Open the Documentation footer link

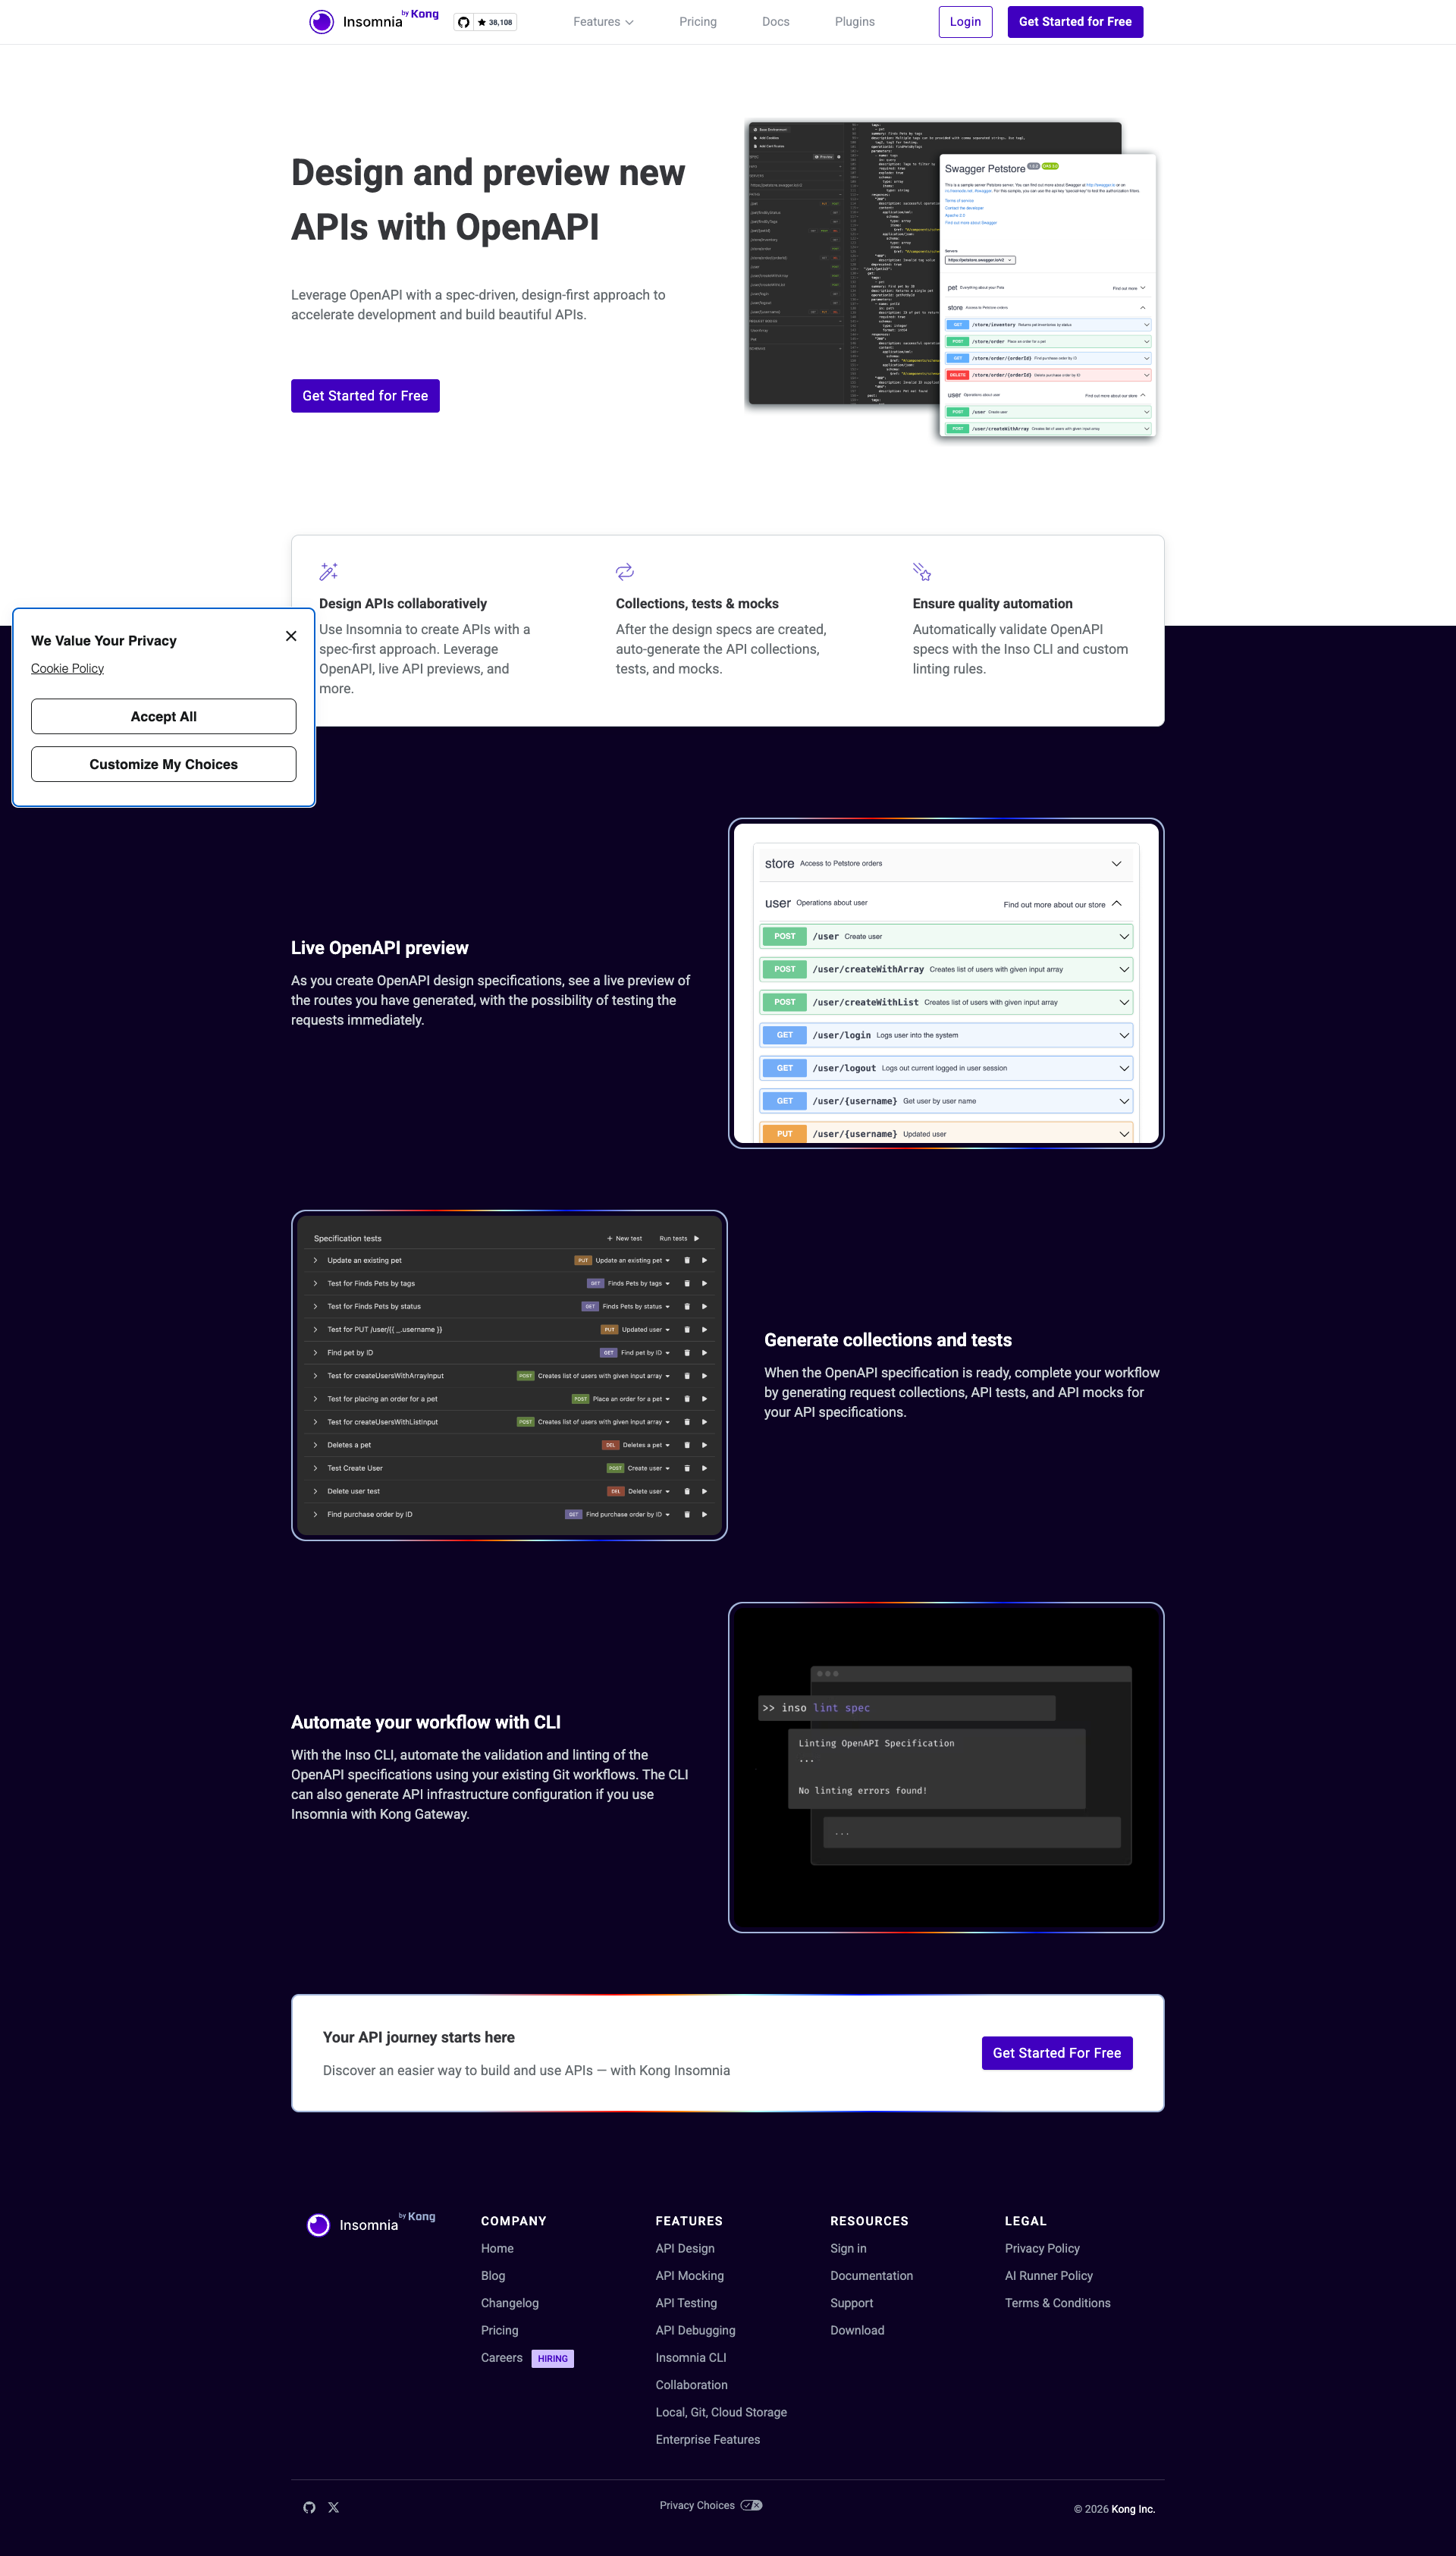coord(871,2276)
